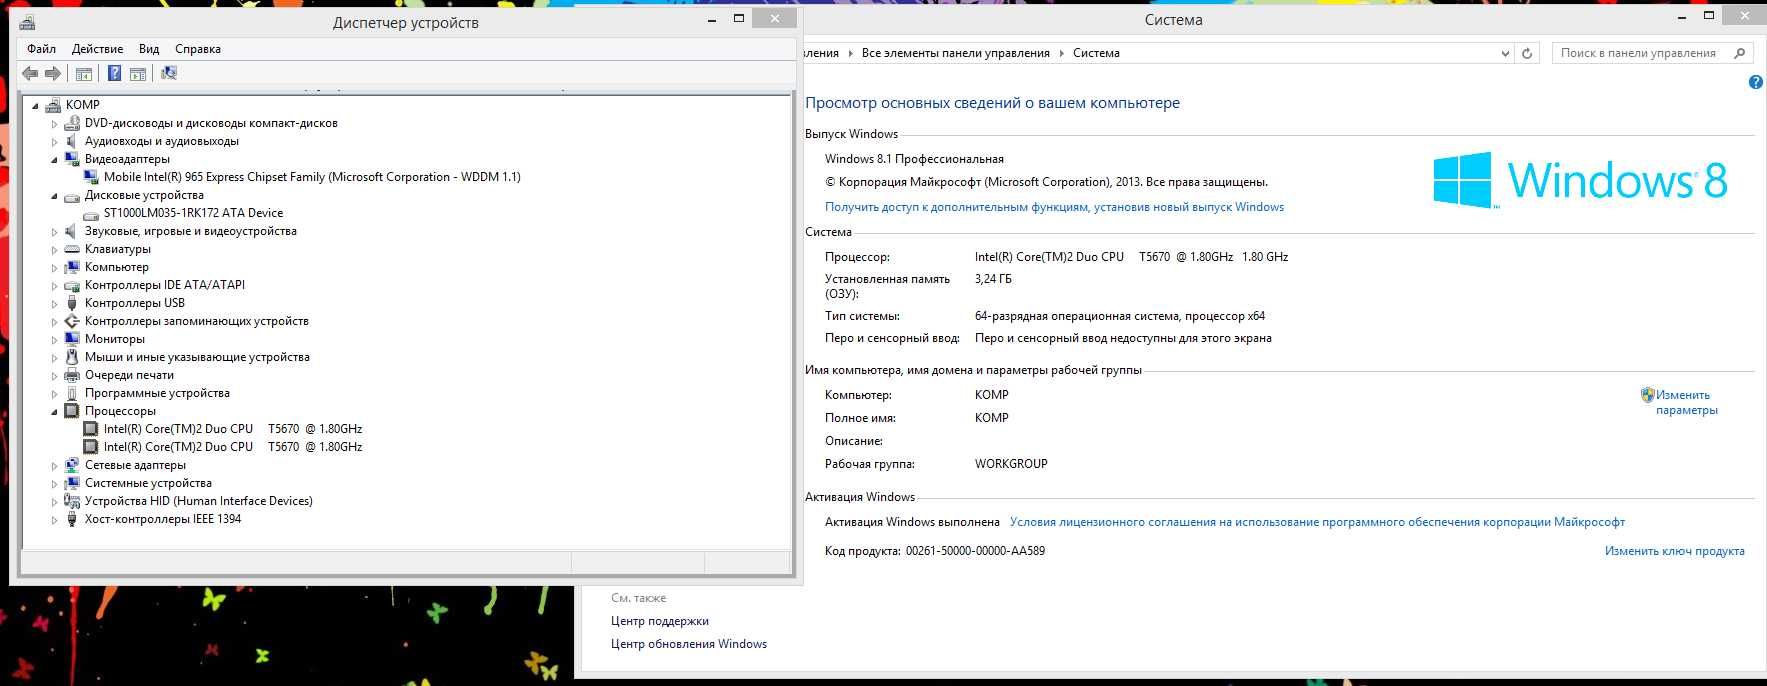Screen dimensions: 1767x686
Task: Open Microsoft license agreement terms link
Action: pos(1317,522)
